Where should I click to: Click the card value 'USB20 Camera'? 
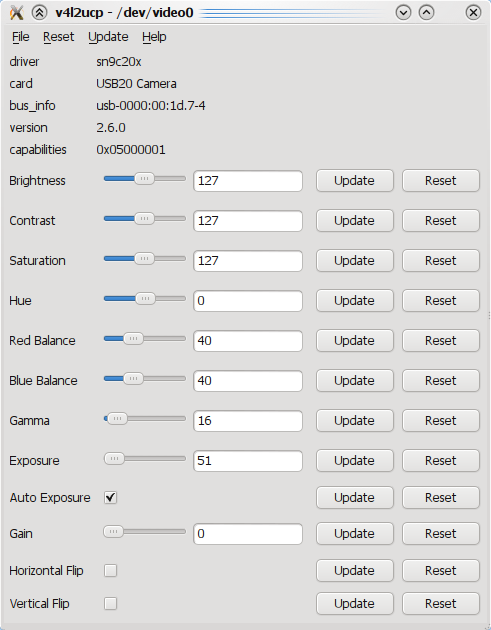(x=136, y=84)
